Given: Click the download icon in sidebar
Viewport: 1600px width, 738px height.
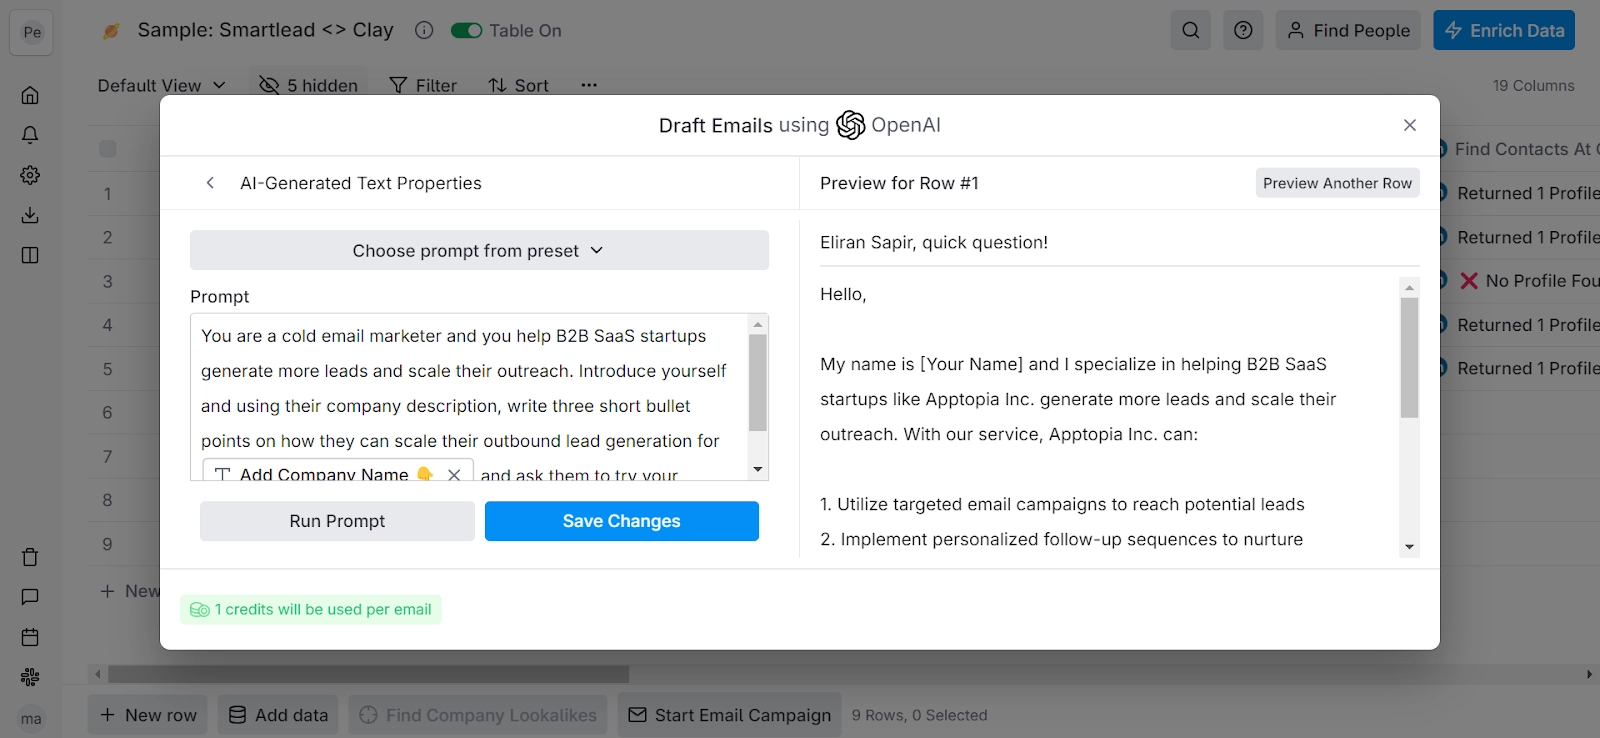Looking at the screenshot, I should pyautogui.click(x=30, y=215).
